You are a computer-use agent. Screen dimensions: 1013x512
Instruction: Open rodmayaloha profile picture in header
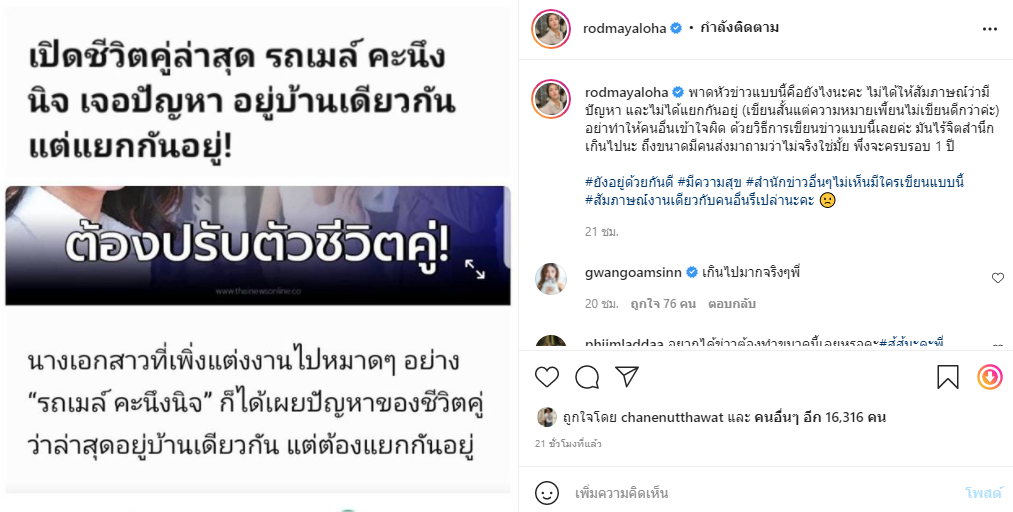pos(551,29)
